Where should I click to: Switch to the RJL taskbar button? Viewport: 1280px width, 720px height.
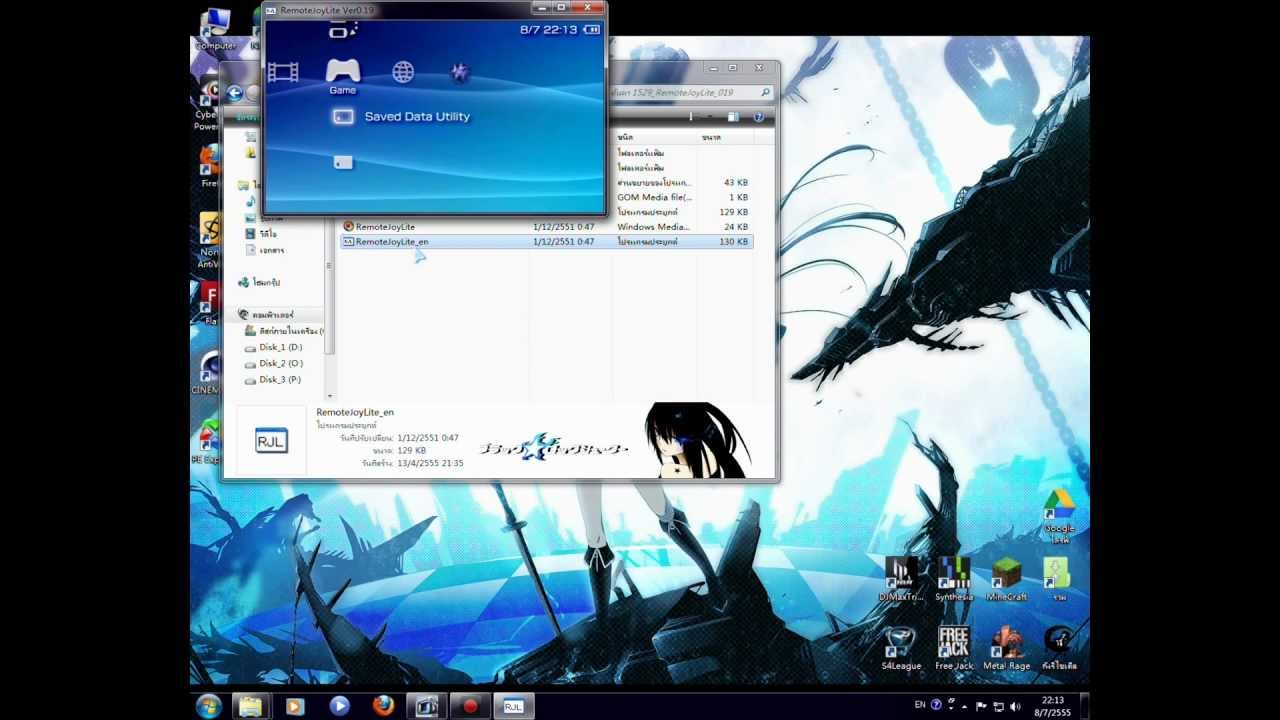click(x=514, y=706)
